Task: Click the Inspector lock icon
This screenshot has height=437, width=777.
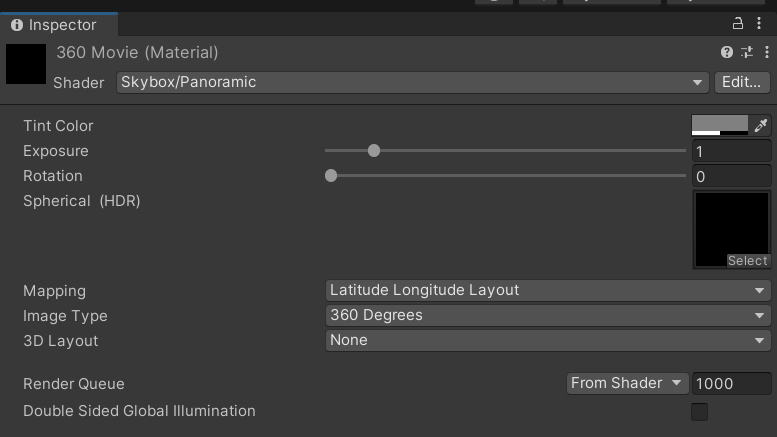Action: (x=739, y=24)
